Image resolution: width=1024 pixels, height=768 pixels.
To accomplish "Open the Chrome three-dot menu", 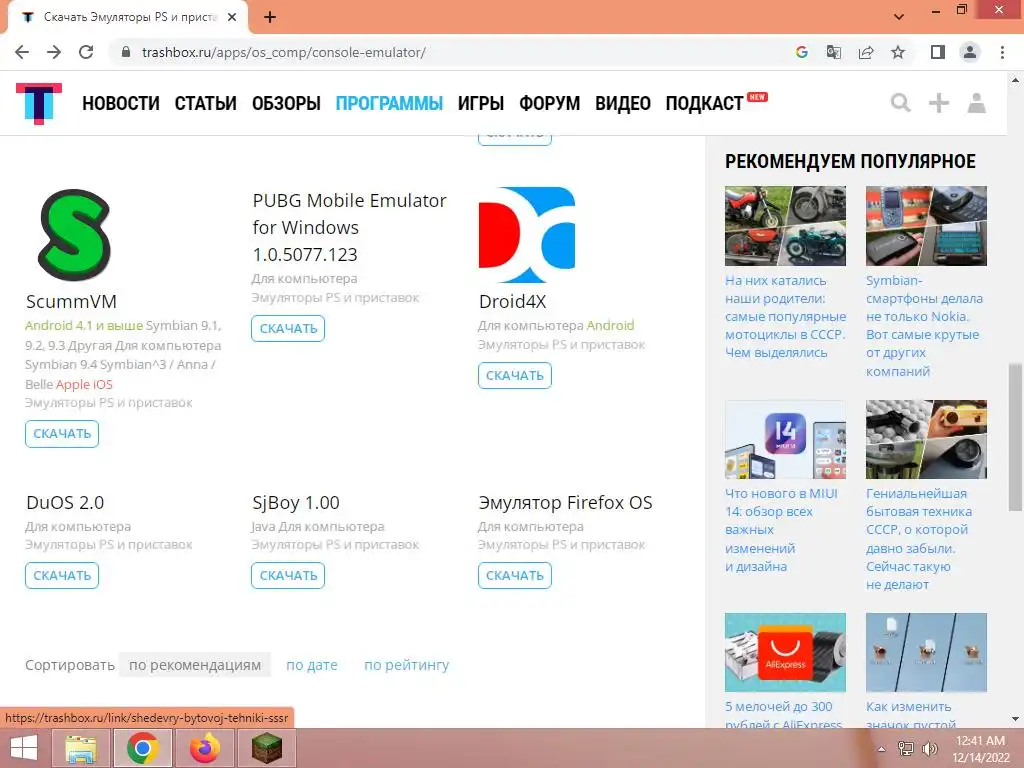I will (x=1002, y=52).
